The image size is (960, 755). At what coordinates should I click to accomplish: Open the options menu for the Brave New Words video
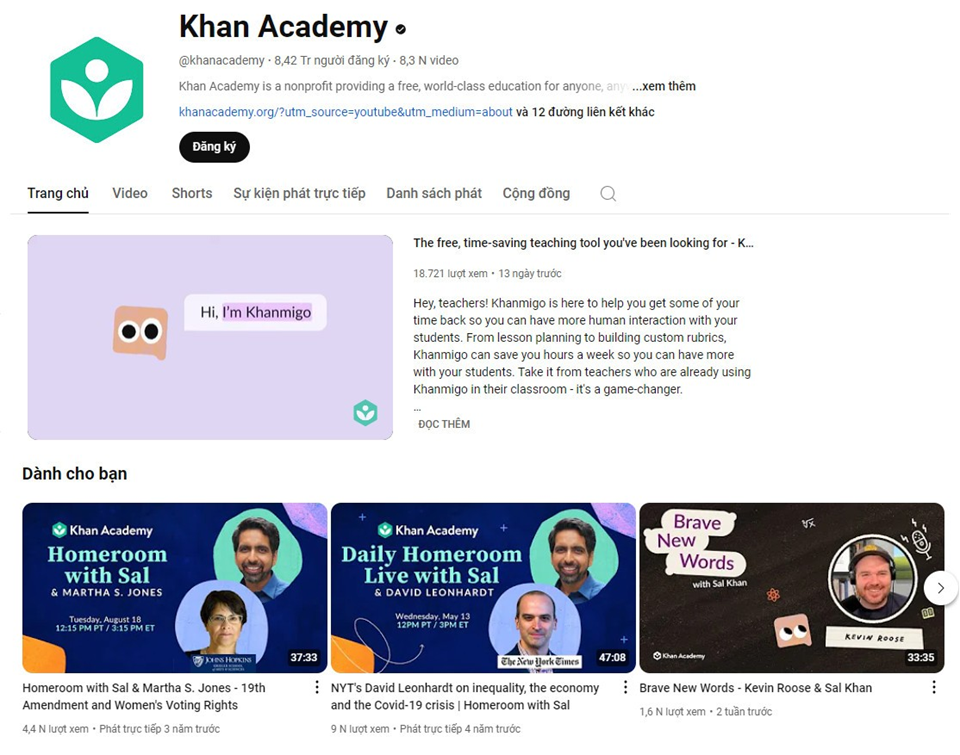934,688
